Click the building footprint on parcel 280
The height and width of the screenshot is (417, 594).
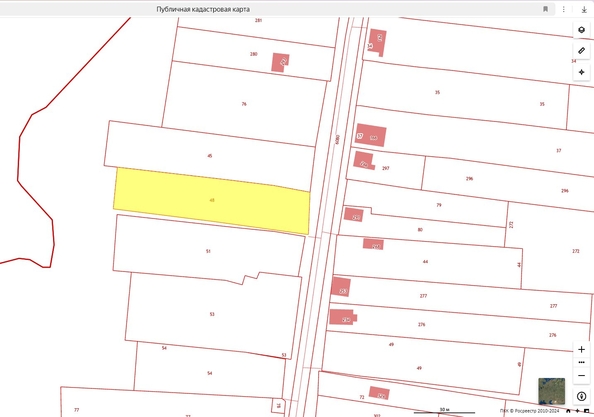point(280,62)
